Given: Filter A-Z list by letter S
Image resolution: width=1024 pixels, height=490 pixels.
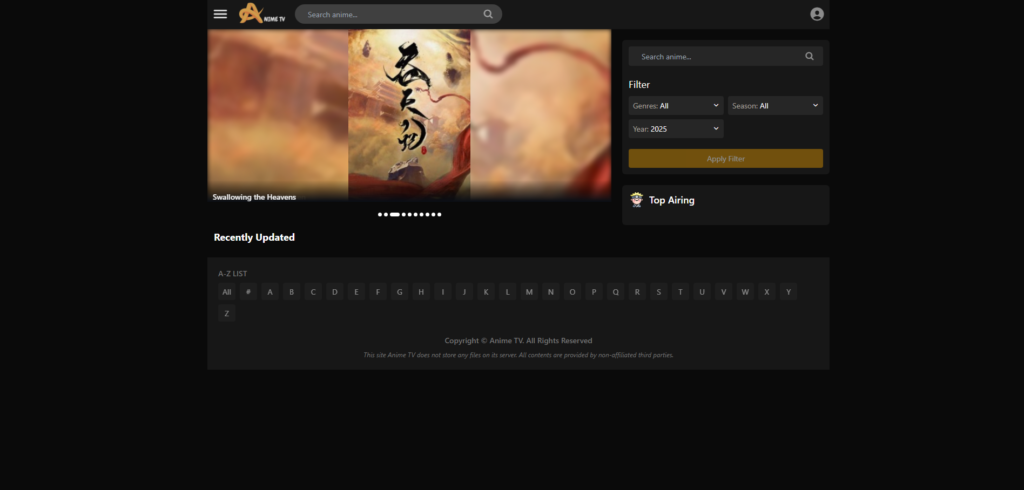Looking at the screenshot, I should pyautogui.click(x=658, y=292).
